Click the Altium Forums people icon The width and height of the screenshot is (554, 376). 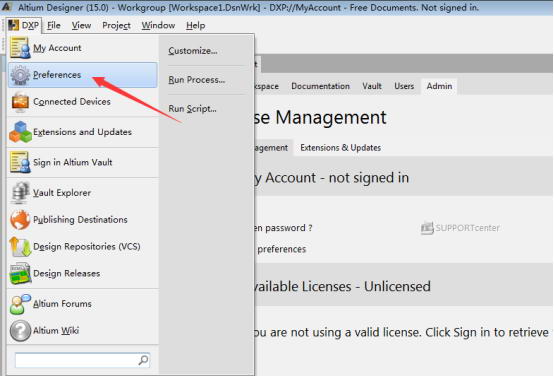20,304
